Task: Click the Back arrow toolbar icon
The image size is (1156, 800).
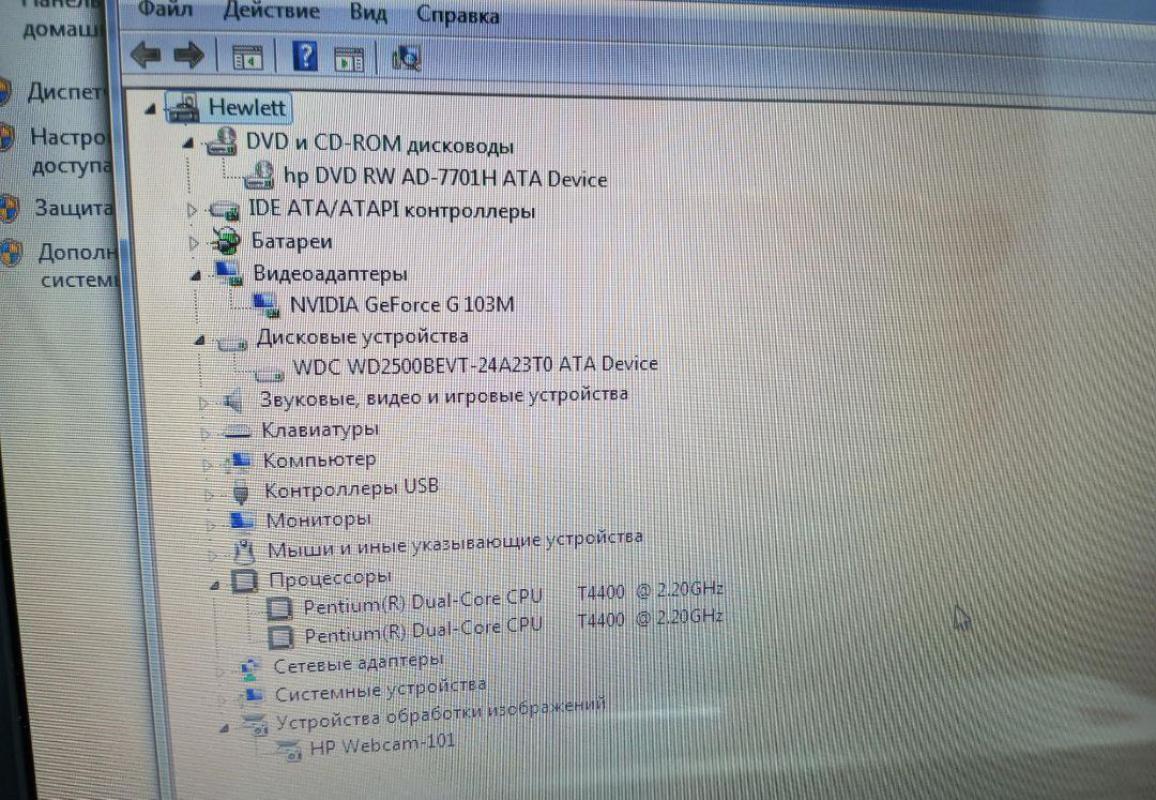Action: (x=146, y=56)
